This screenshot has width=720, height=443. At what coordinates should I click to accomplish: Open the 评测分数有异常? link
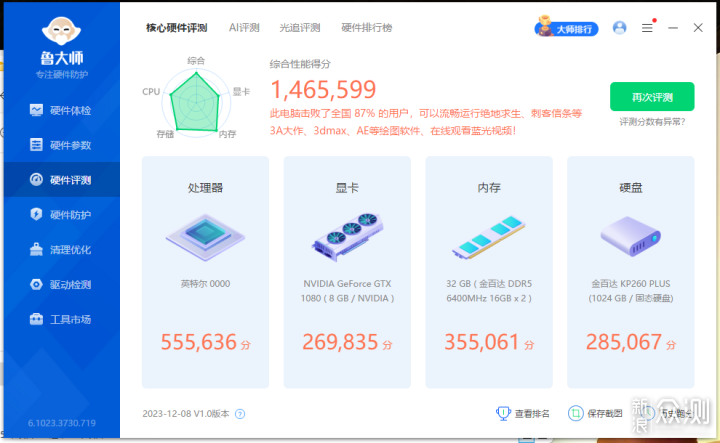point(652,122)
